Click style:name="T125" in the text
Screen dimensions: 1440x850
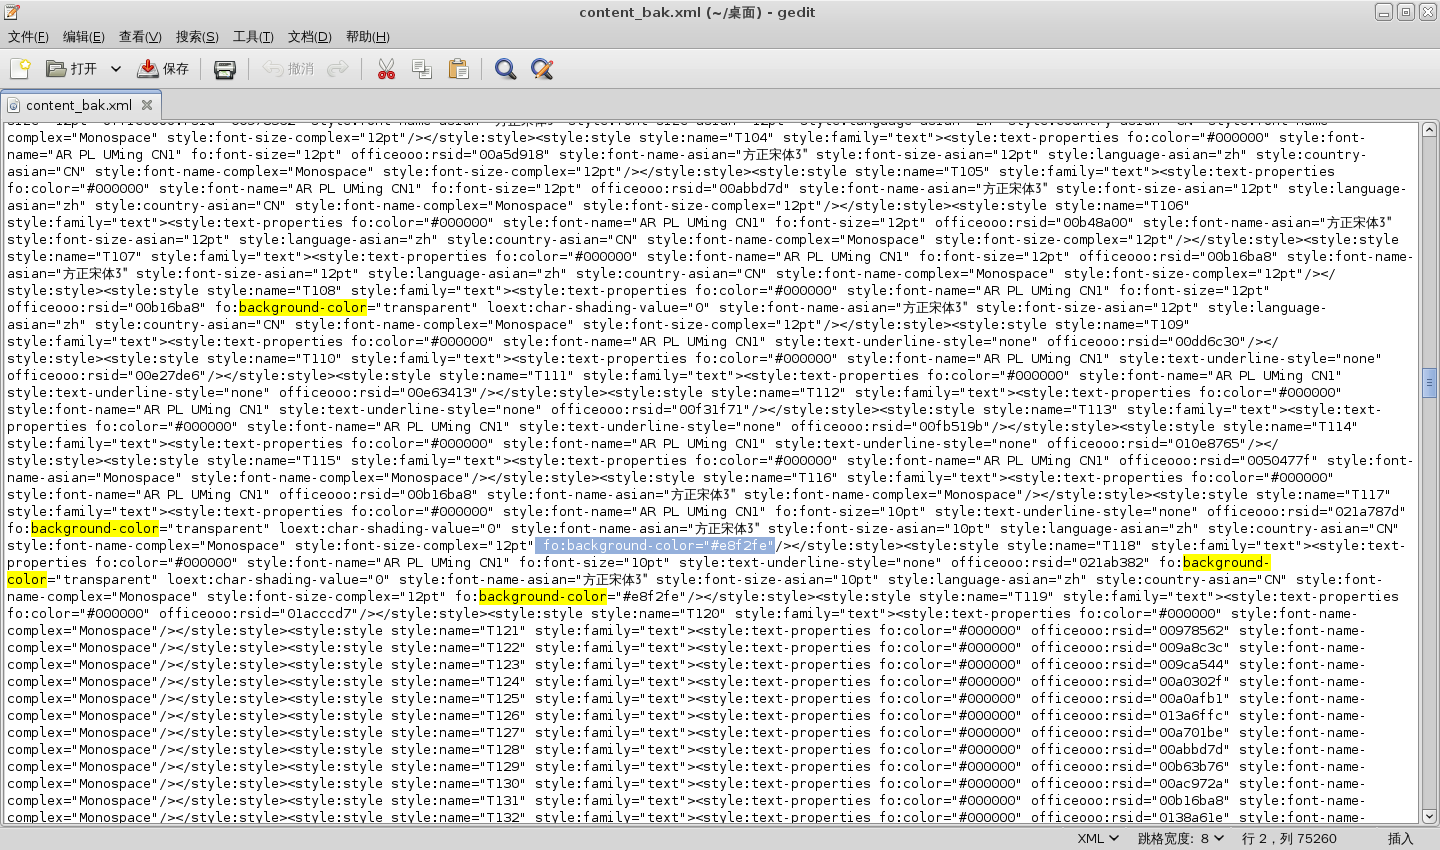coord(456,698)
